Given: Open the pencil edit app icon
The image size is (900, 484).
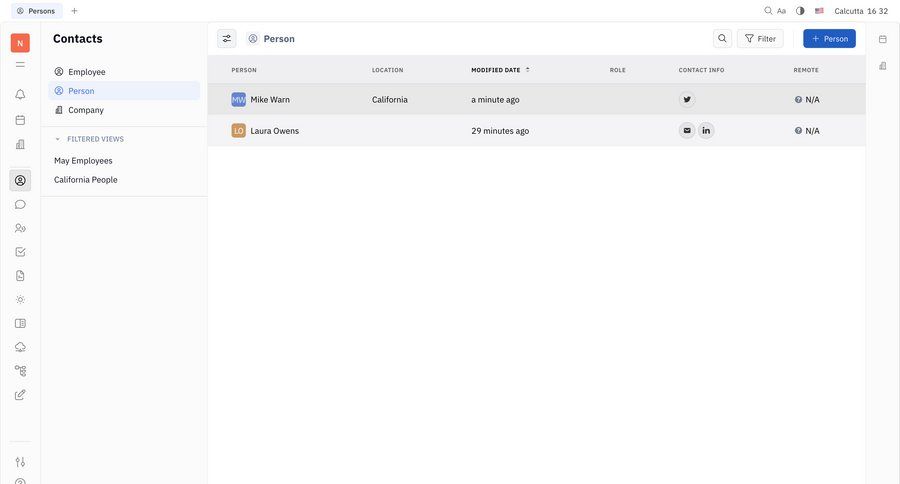Looking at the screenshot, I should 20,394.
